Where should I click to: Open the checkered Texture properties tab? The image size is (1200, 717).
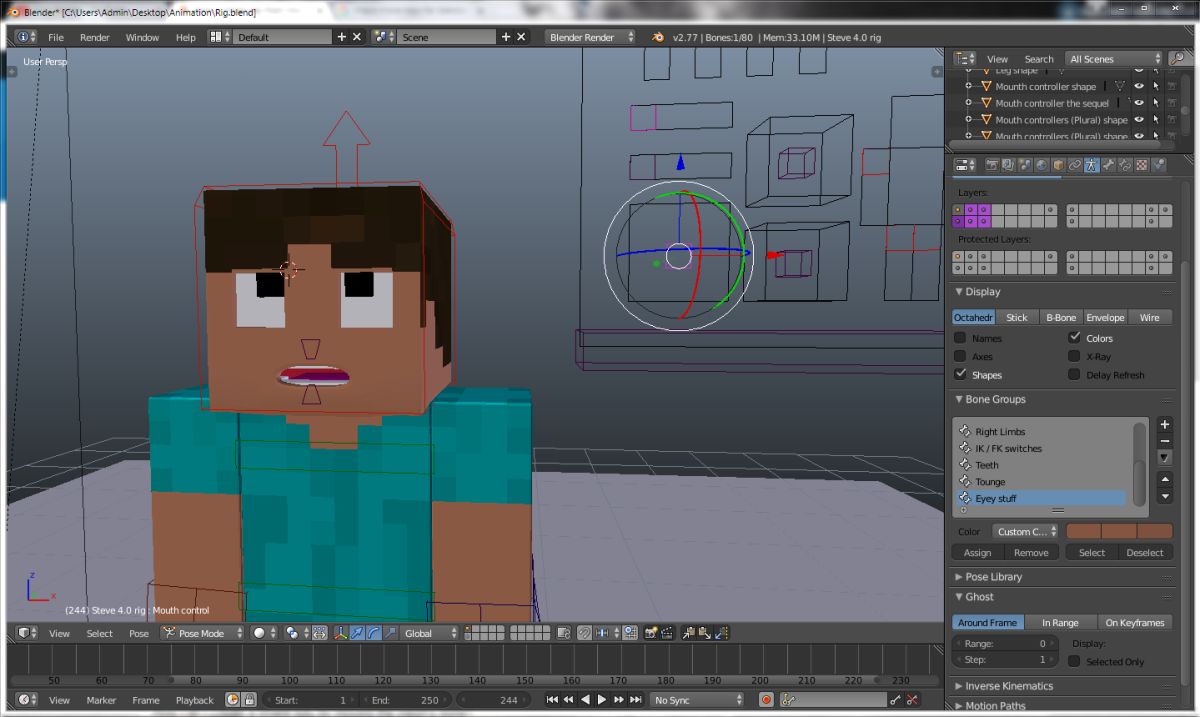(1141, 165)
